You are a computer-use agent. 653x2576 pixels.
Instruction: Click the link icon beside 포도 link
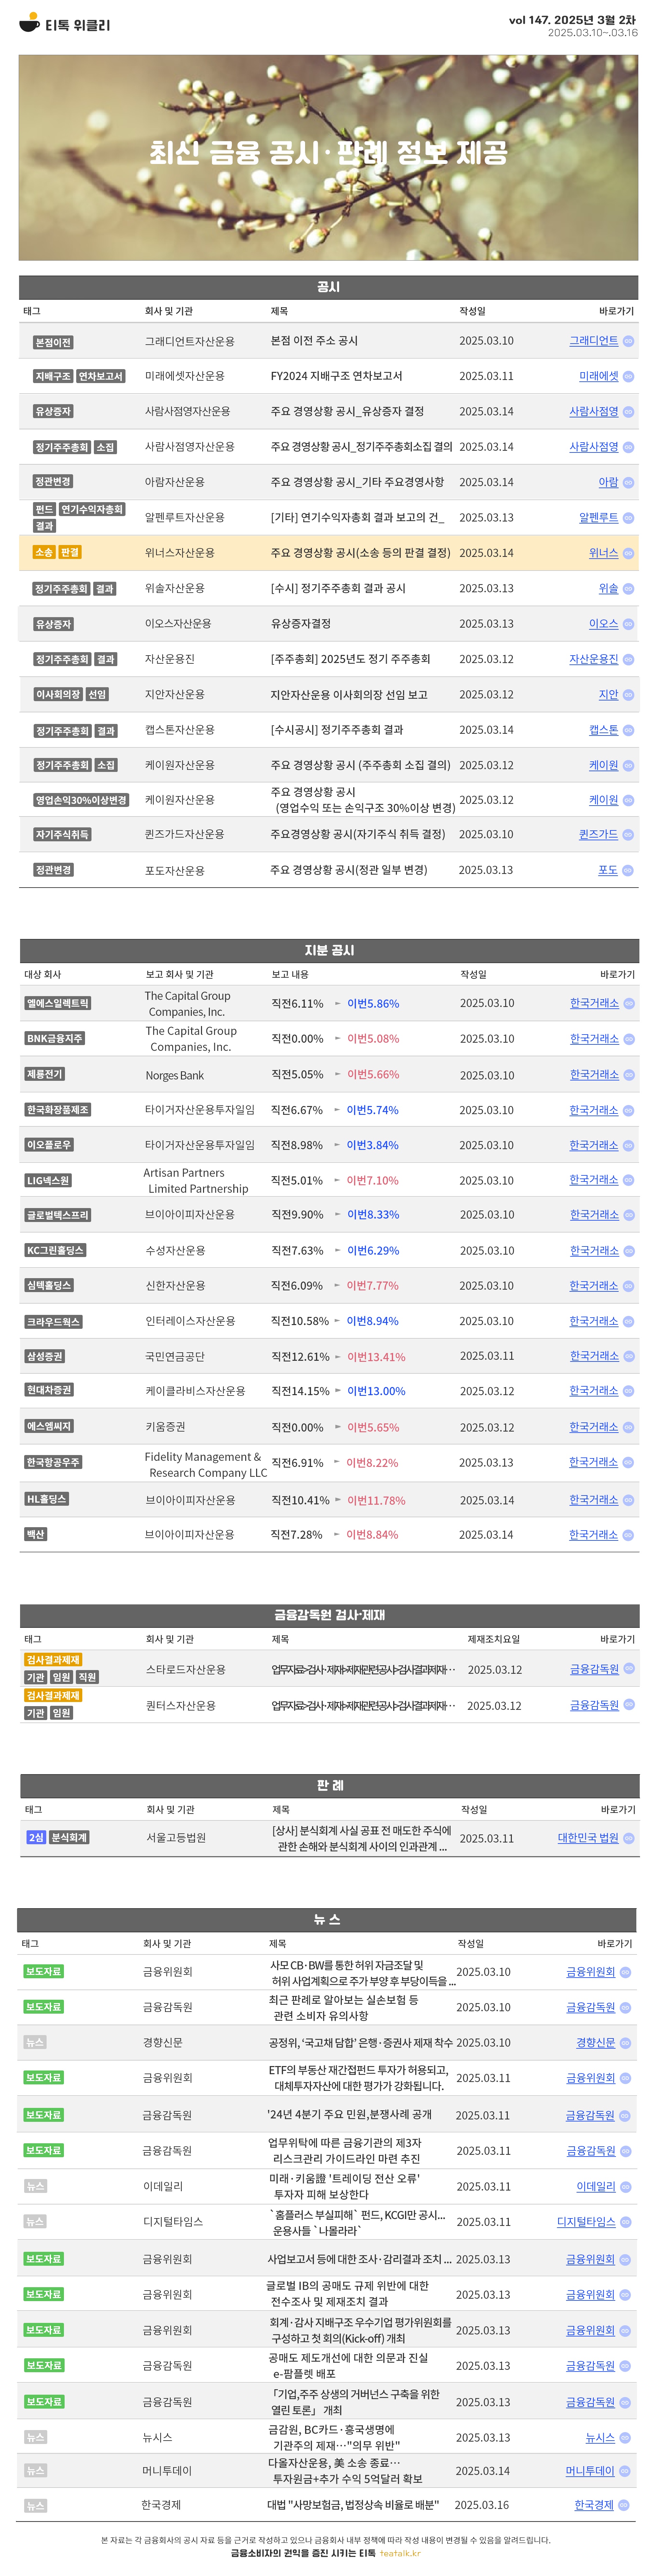pyautogui.click(x=628, y=870)
